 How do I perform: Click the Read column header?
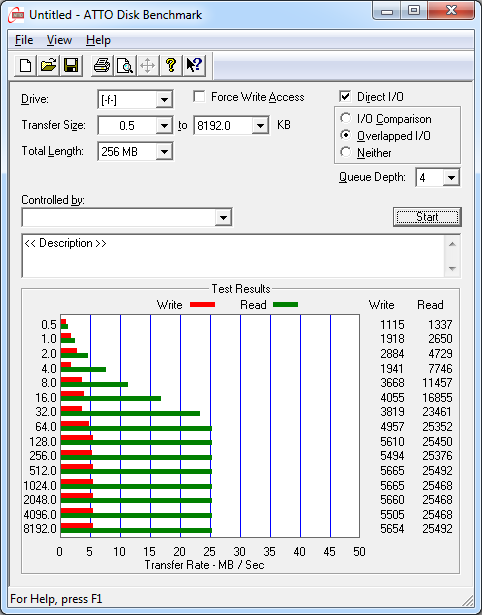pos(430,305)
